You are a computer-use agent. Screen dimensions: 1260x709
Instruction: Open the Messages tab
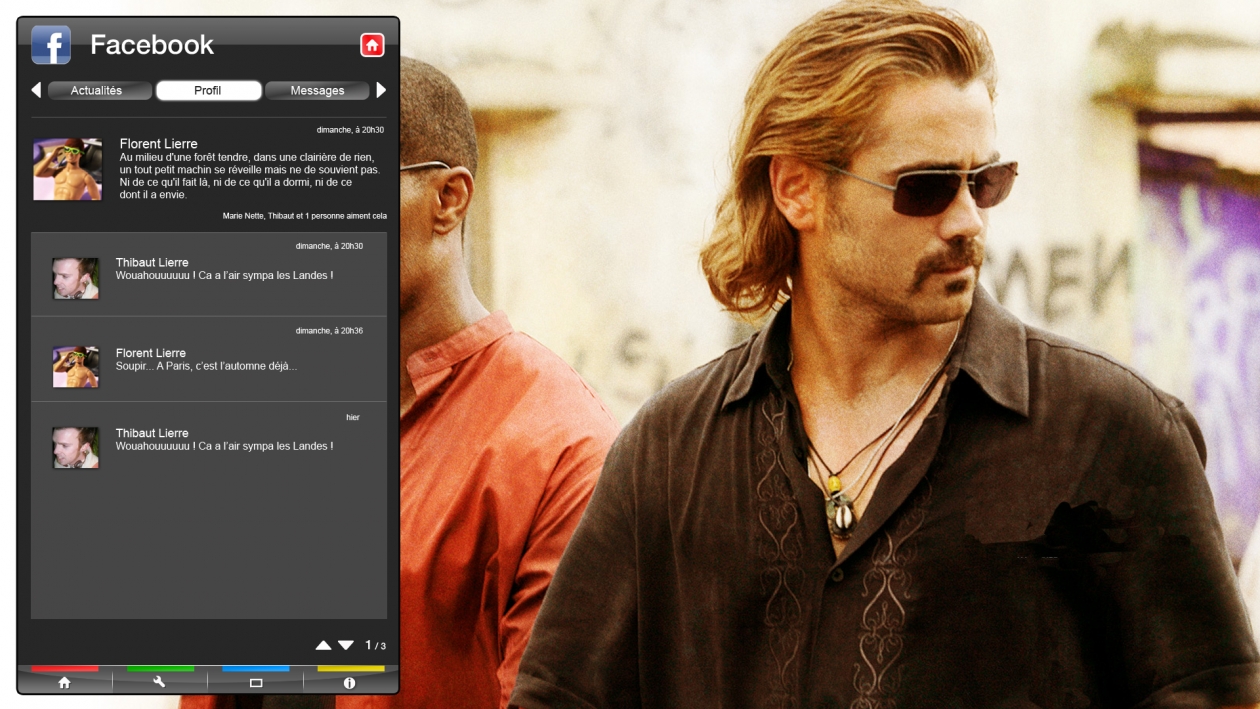click(317, 91)
